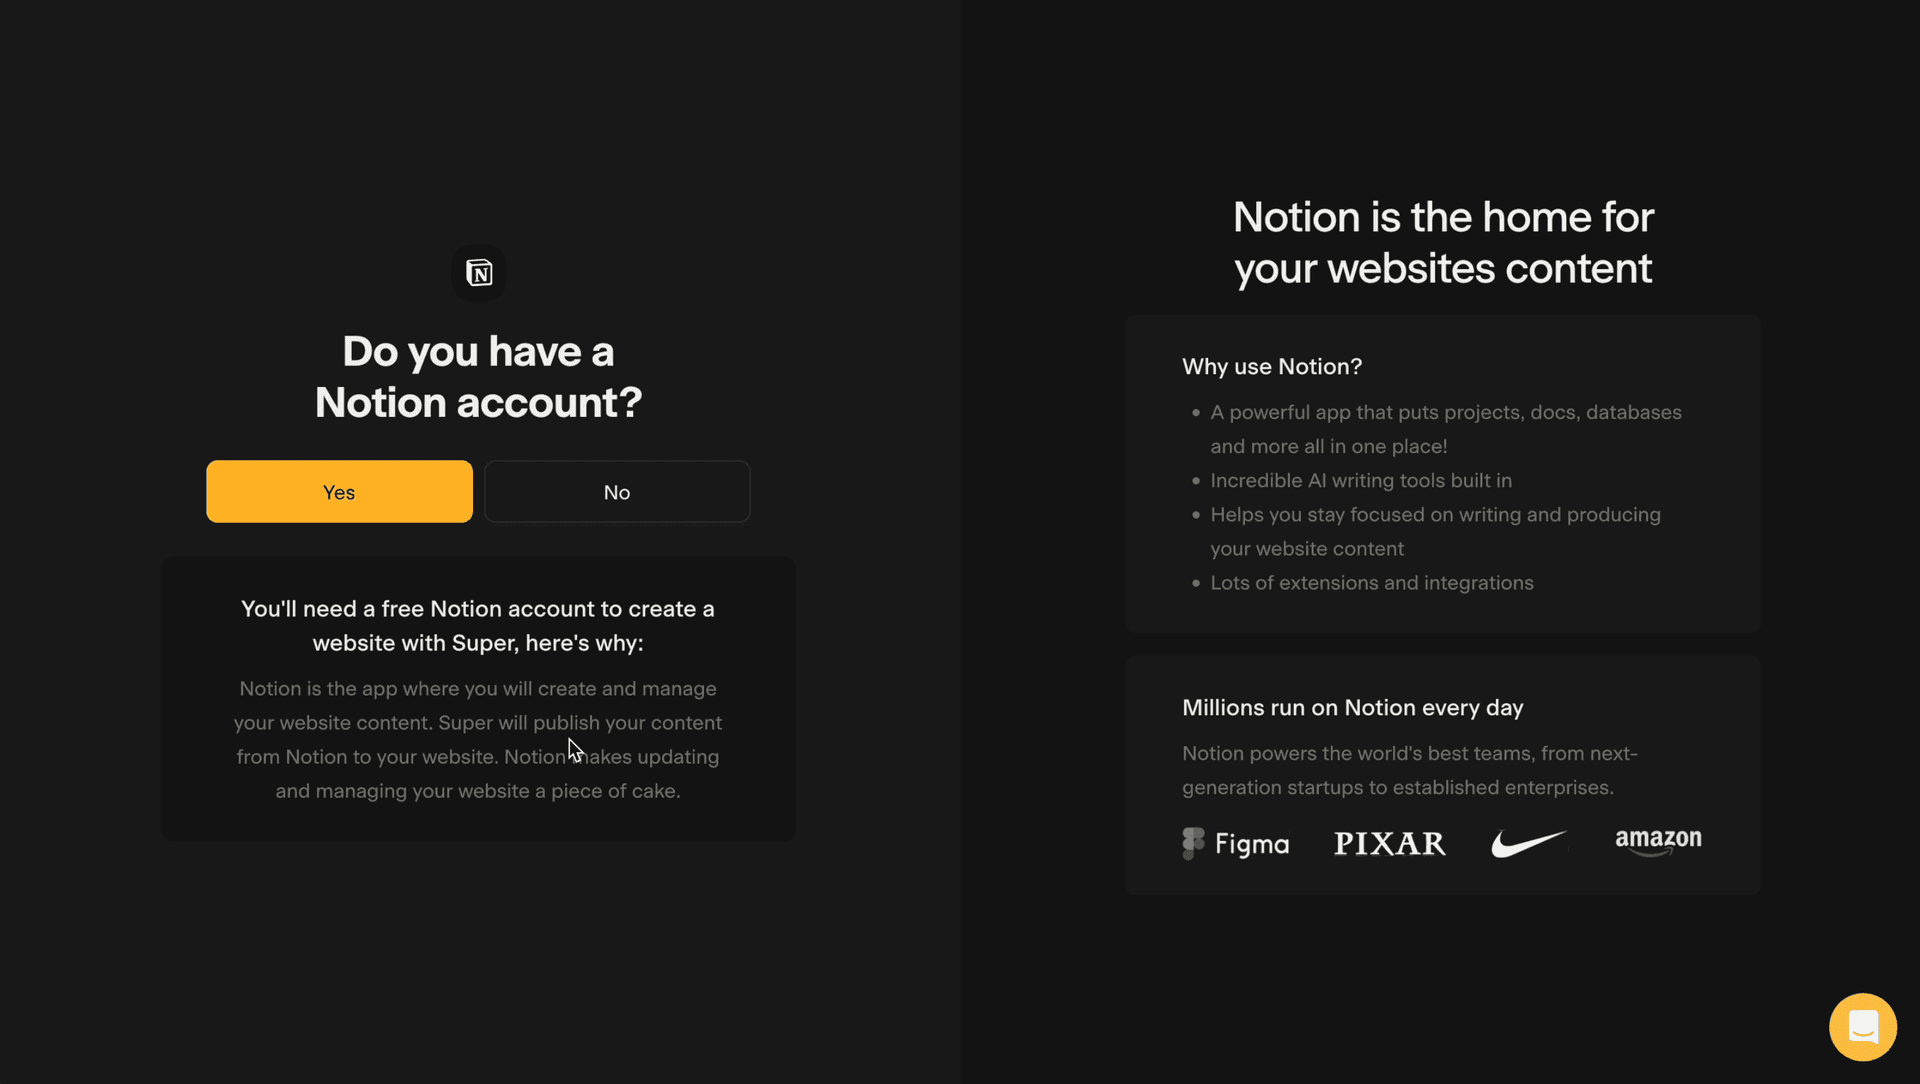Click the Notion logo icon
This screenshot has width=1920, height=1084.
tap(479, 272)
